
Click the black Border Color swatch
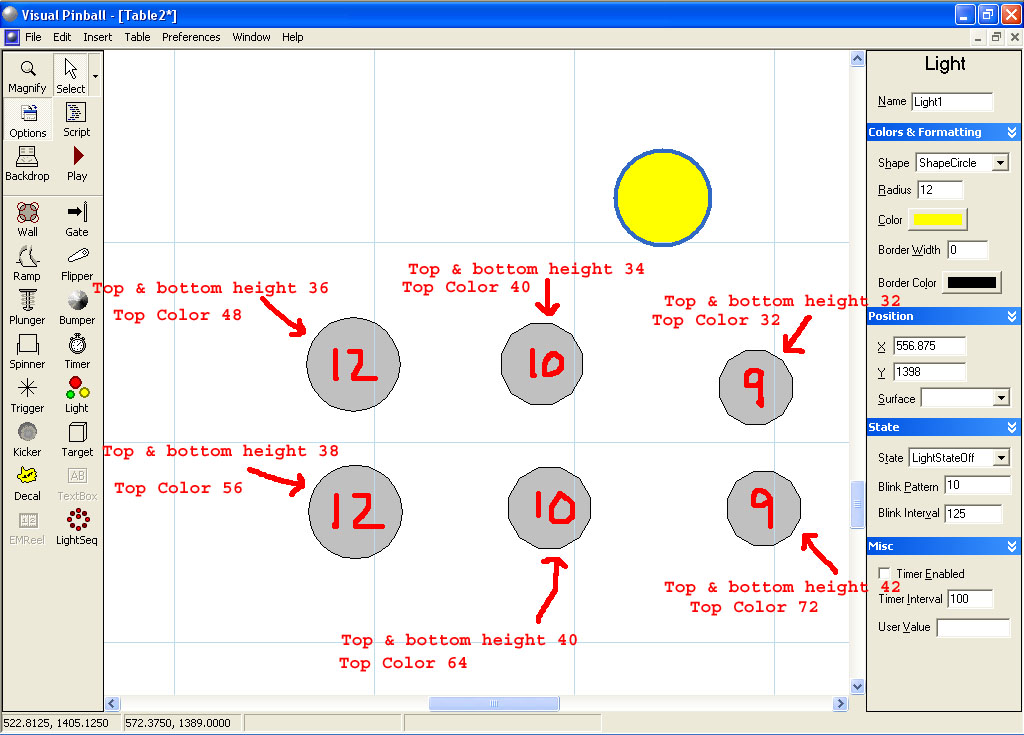(x=971, y=283)
